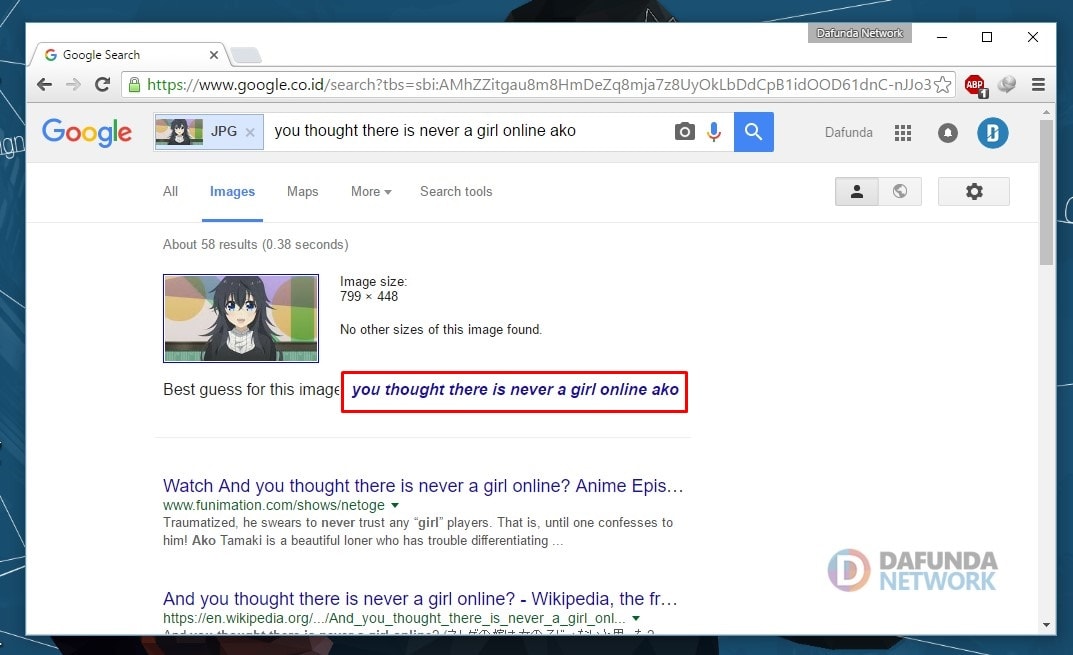Bookmark this page with the star icon

(942, 85)
